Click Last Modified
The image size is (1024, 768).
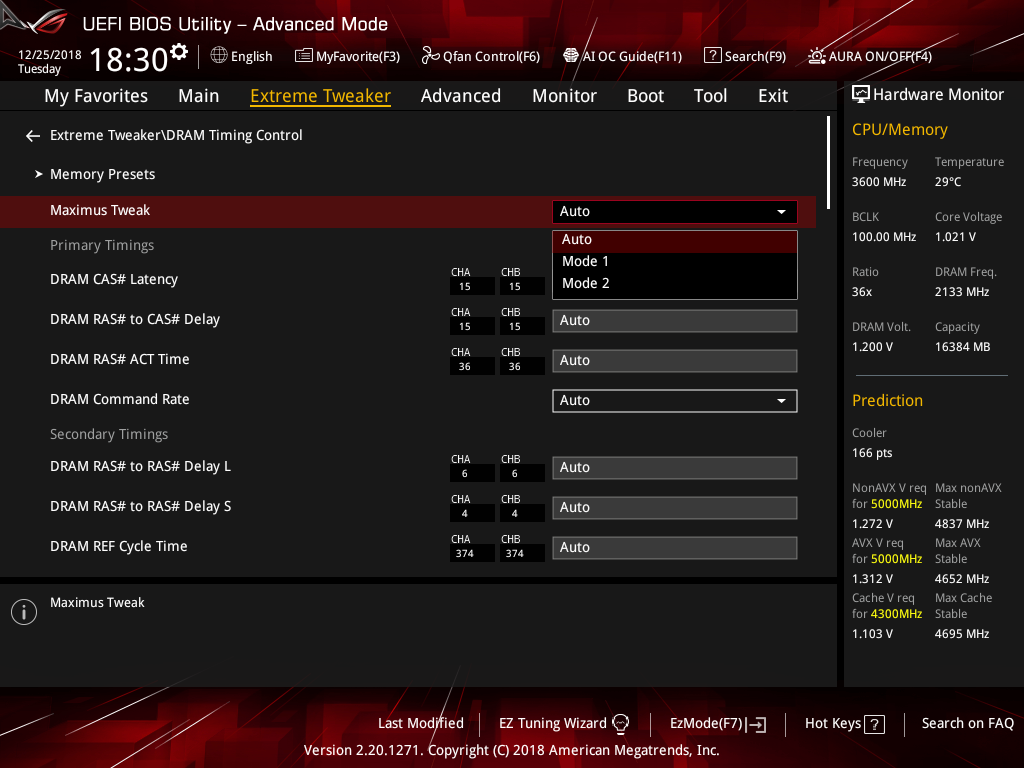421,724
